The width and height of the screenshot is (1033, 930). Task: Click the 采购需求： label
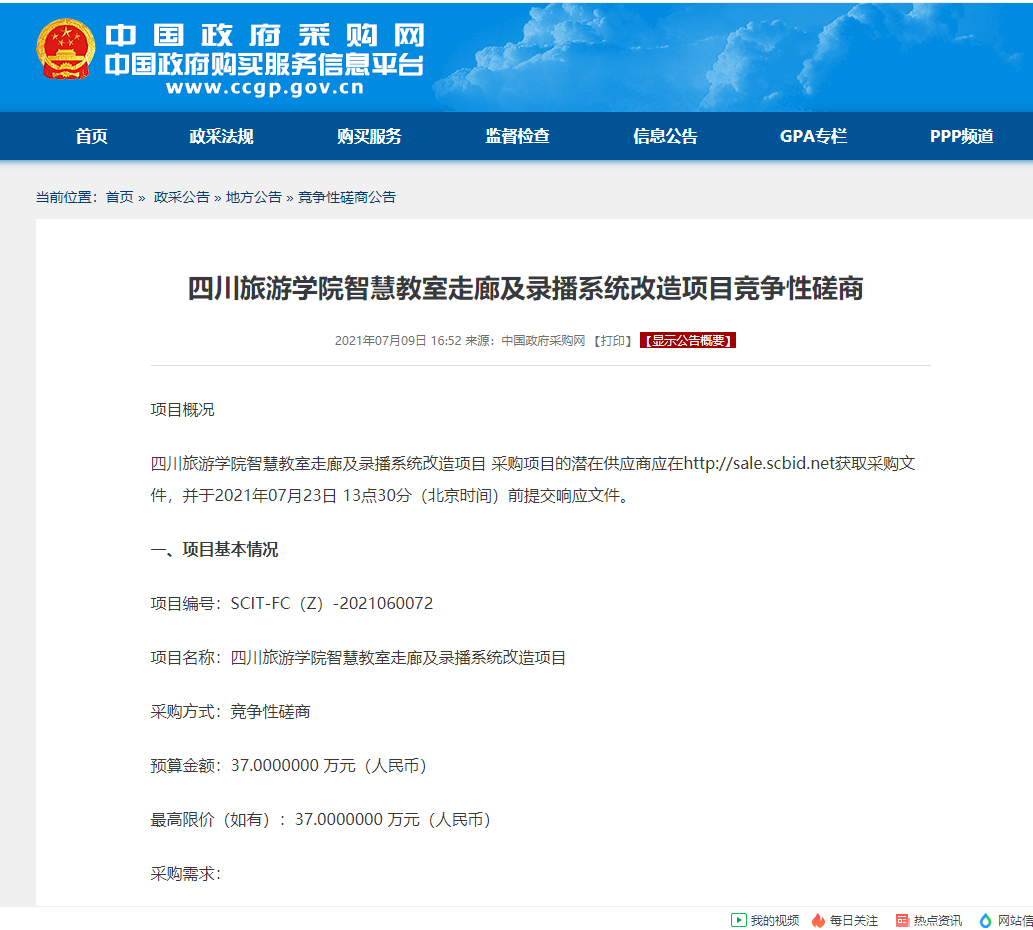click(186, 873)
